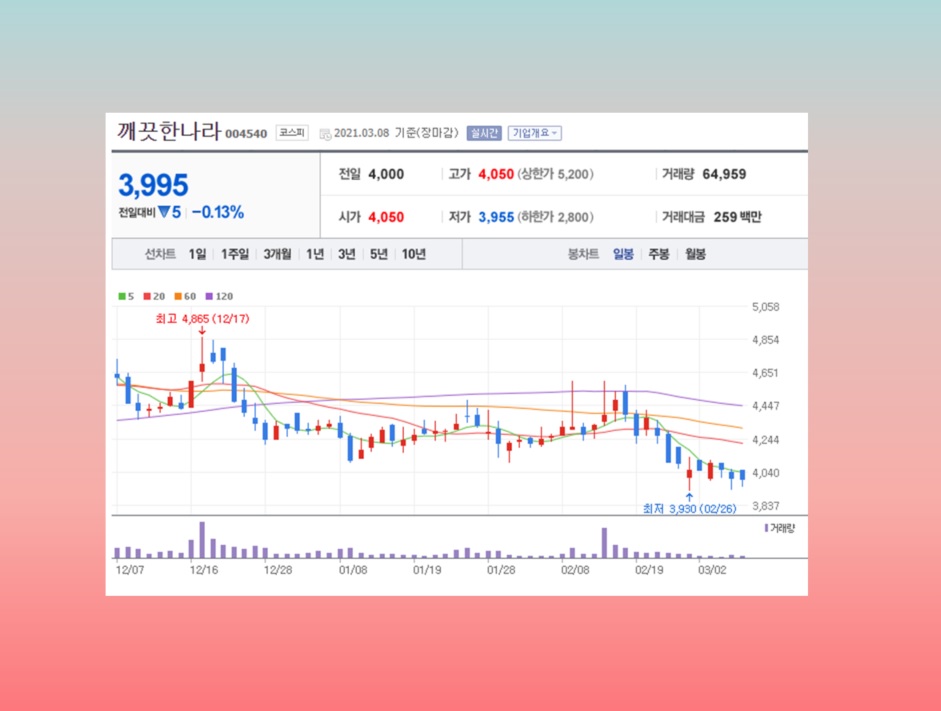The height and width of the screenshot is (711, 941).
Task: Click the 고가 high price 4,050
Action: (496, 175)
